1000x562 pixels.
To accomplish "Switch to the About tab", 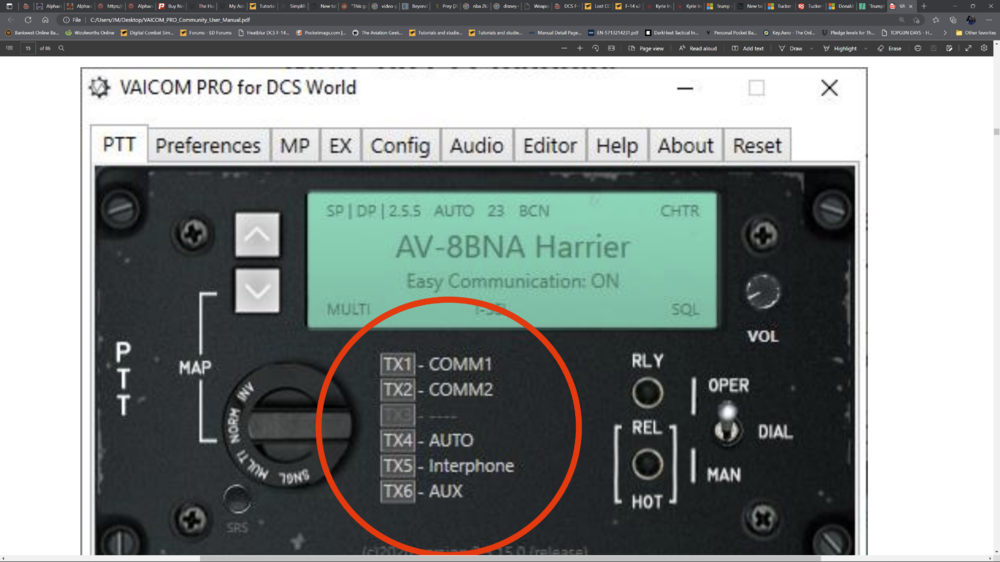I will [x=686, y=145].
